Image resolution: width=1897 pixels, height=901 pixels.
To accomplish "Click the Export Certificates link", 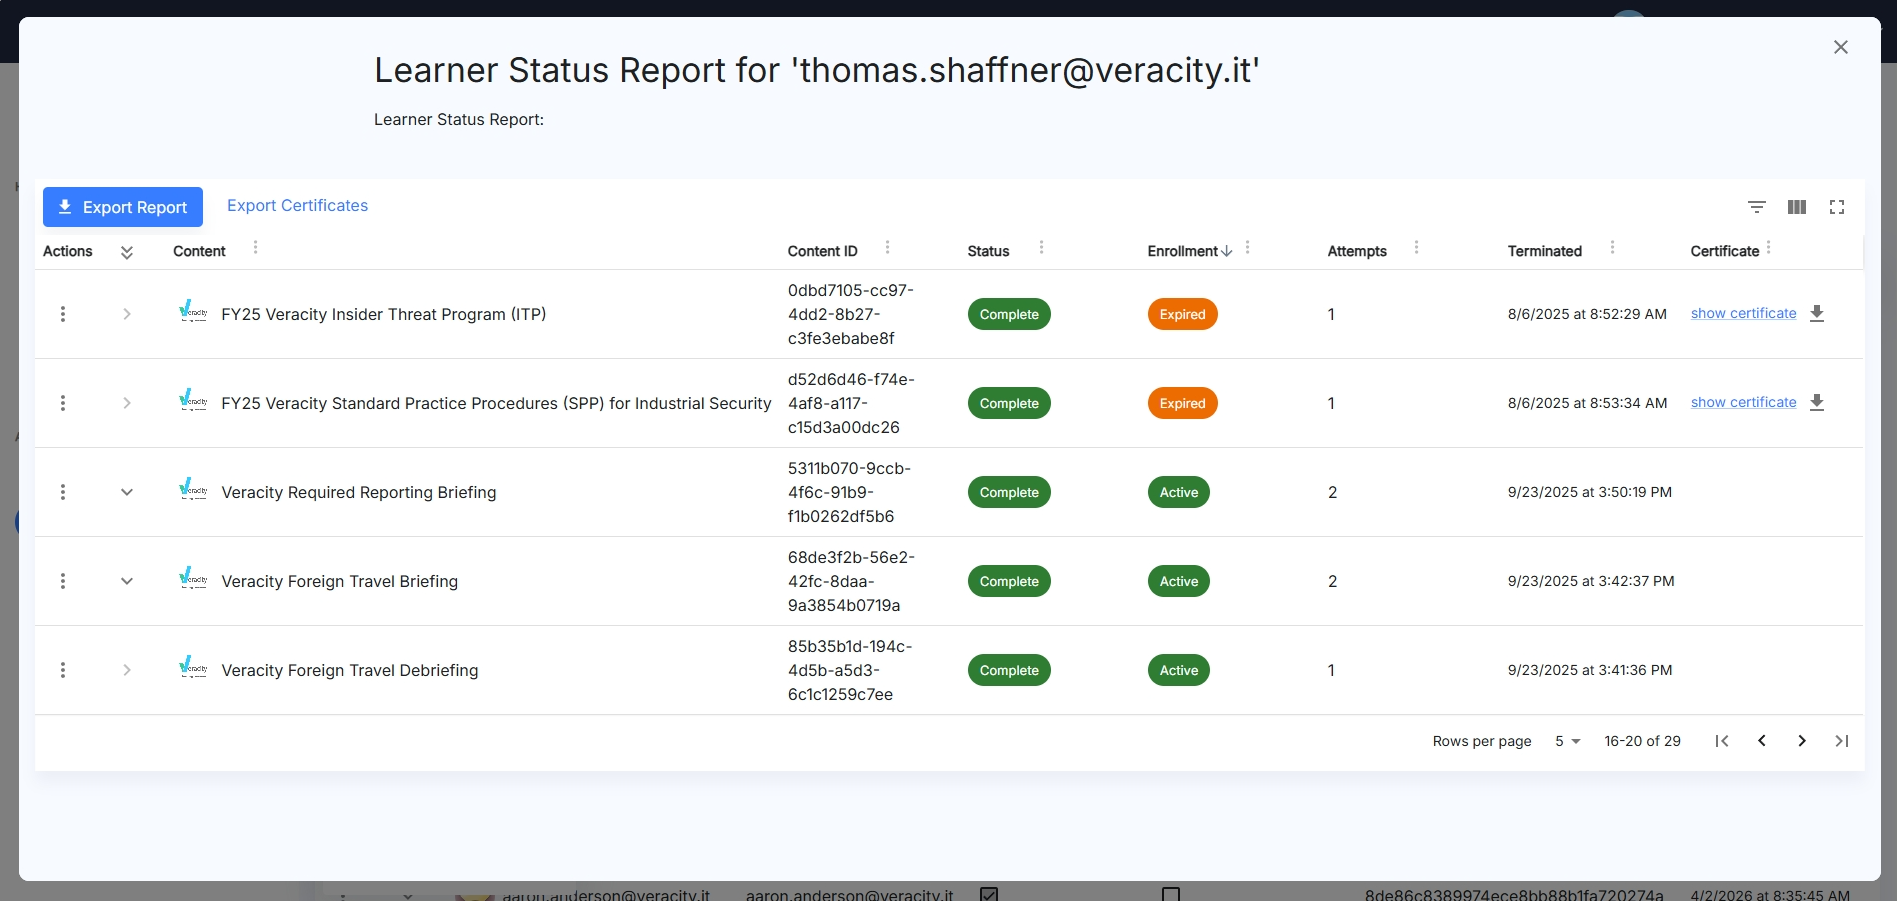I will [297, 205].
